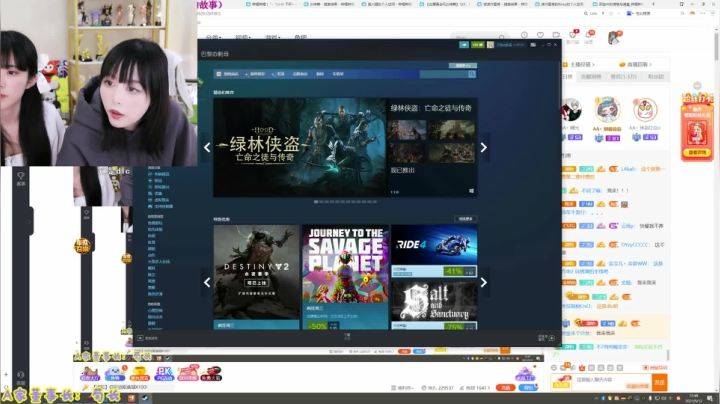
Task: Select the daily ranking tab in the chat panel
Action: point(568,77)
